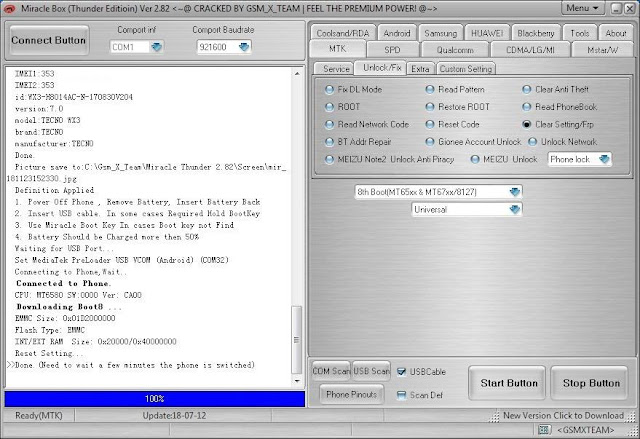Image resolution: width=640 pixels, height=439 pixels.
Task: Click the log panel scrollbar thumb
Action: (297, 339)
